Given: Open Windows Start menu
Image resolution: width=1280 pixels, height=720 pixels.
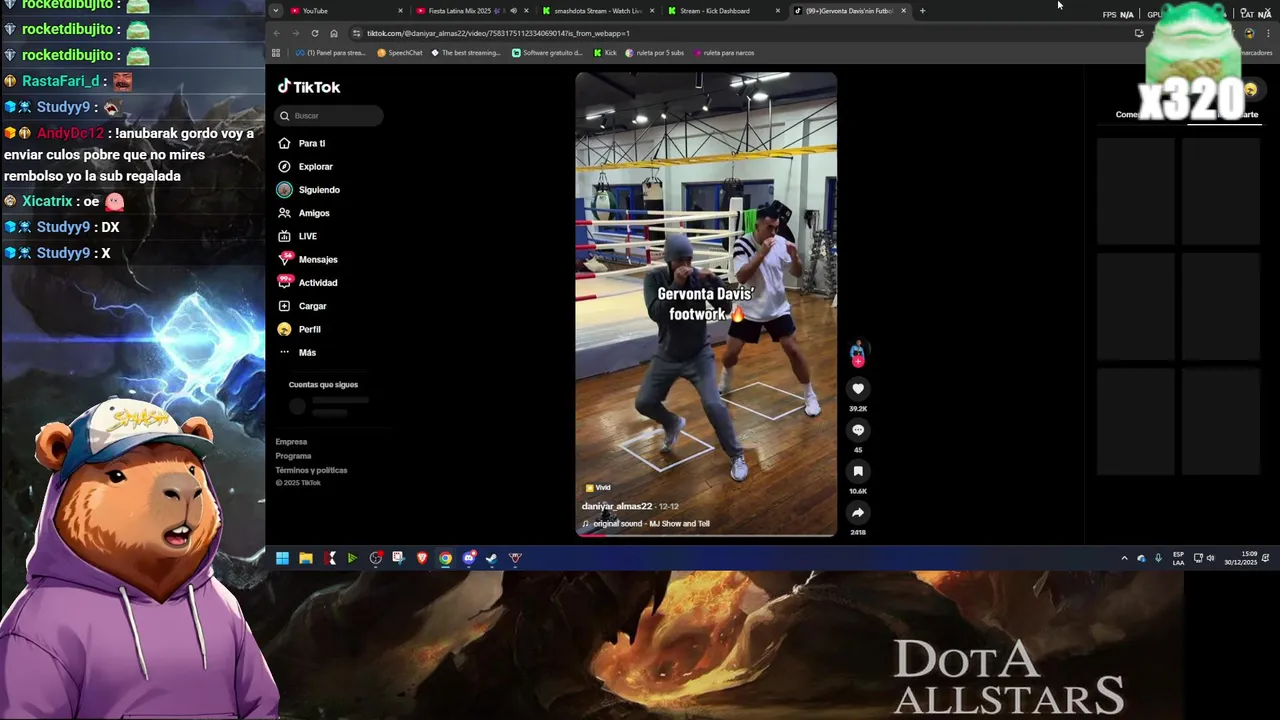Looking at the screenshot, I should tap(282, 558).
